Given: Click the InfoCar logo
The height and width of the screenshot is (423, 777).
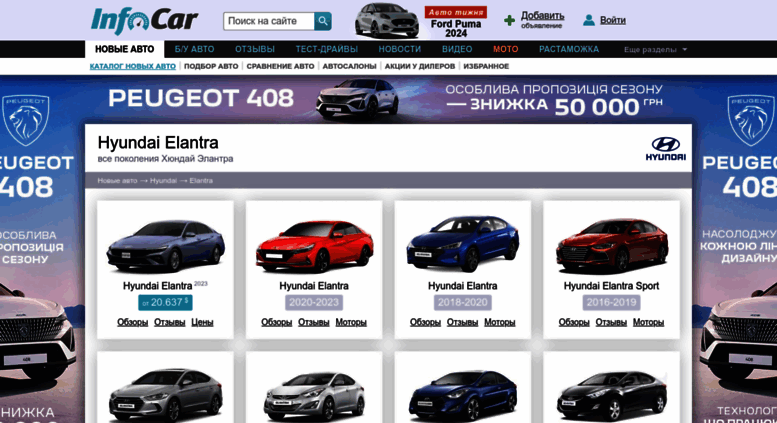Looking at the screenshot, I should [144, 21].
